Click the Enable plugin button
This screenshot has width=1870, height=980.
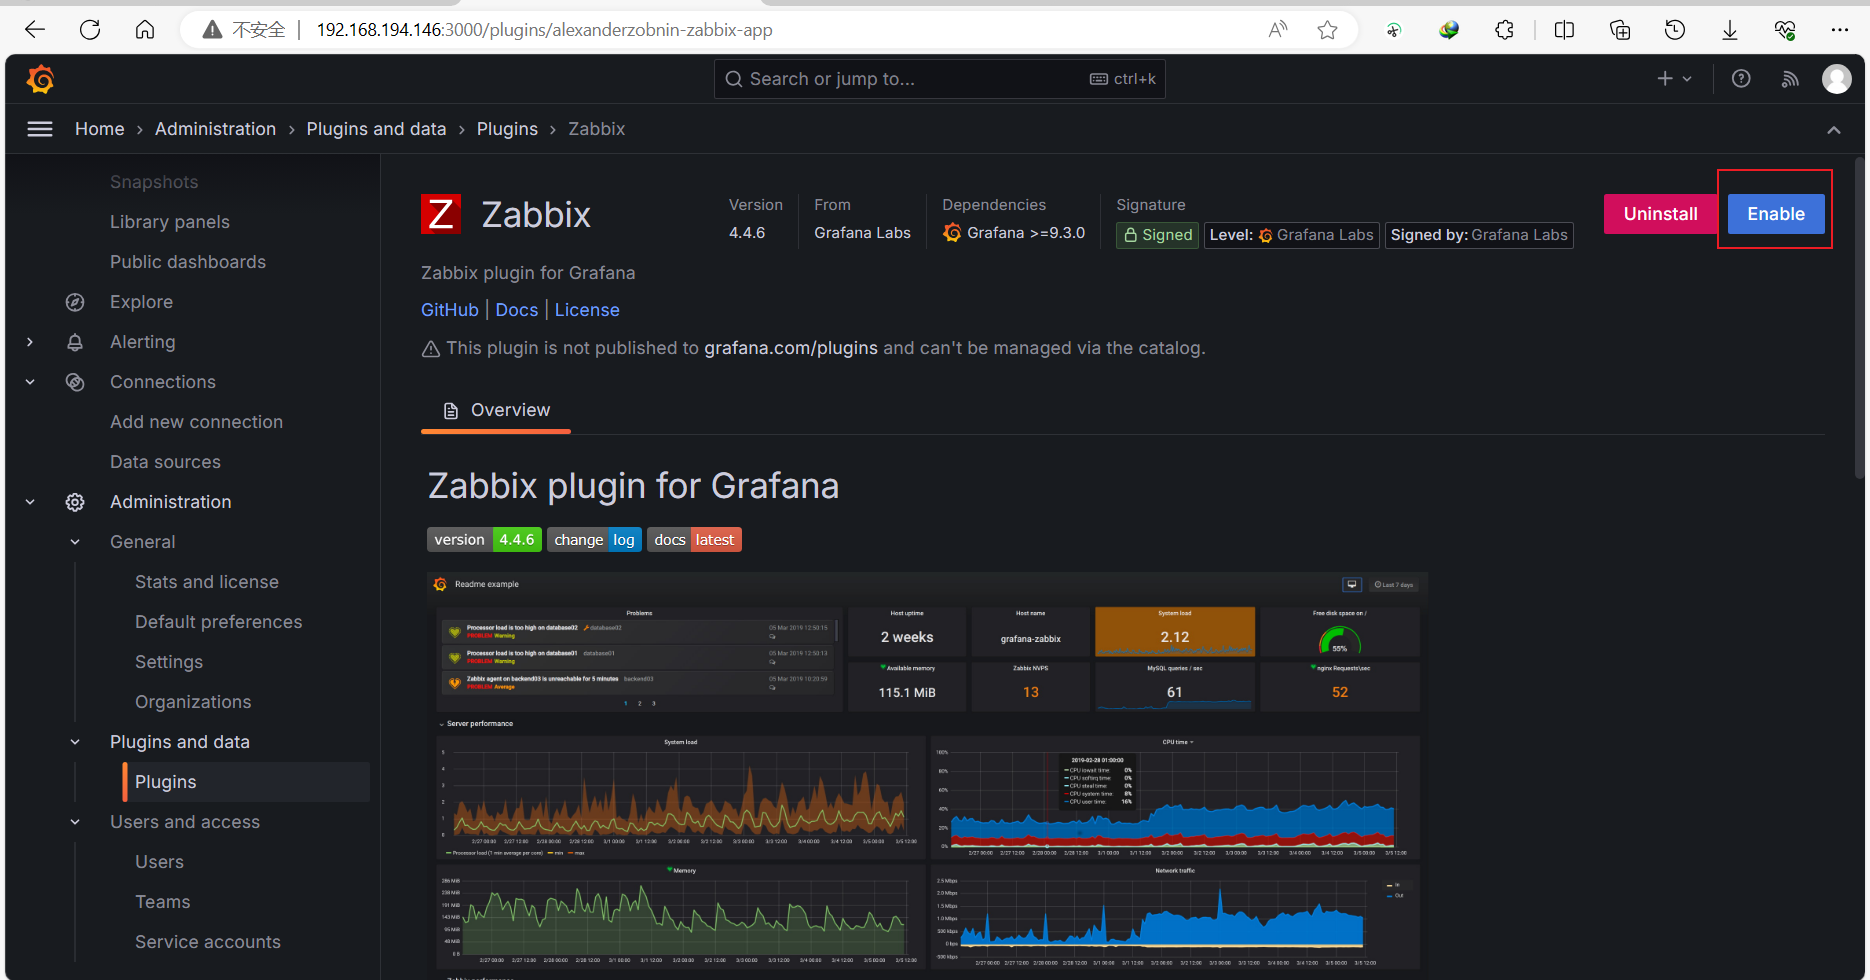[x=1776, y=214]
